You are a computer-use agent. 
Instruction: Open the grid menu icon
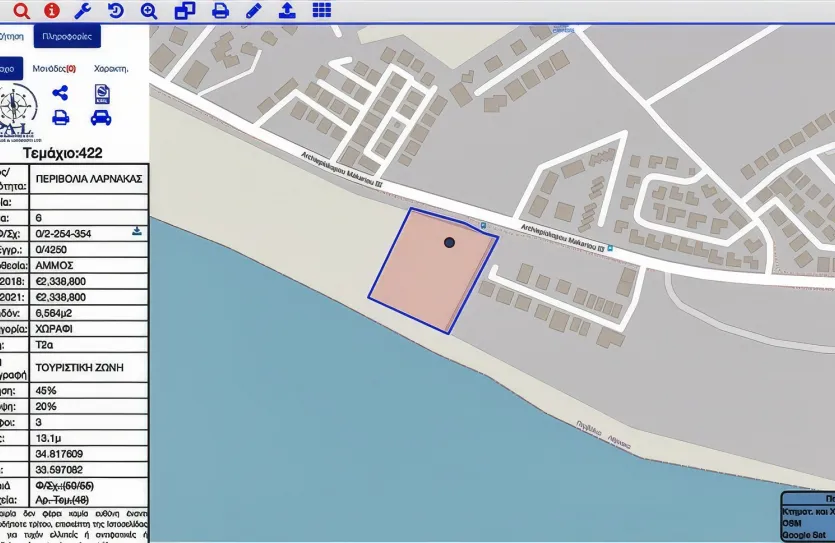[x=321, y=11]
